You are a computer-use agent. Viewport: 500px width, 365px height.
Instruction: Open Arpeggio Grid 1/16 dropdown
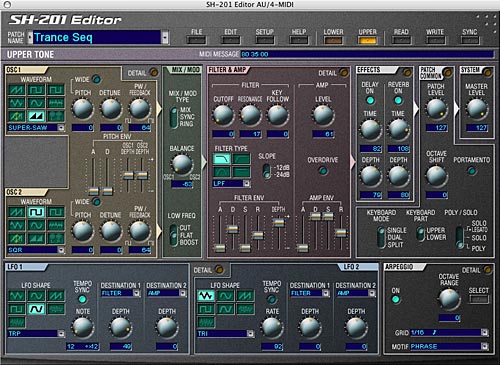(x=484, y=332)
